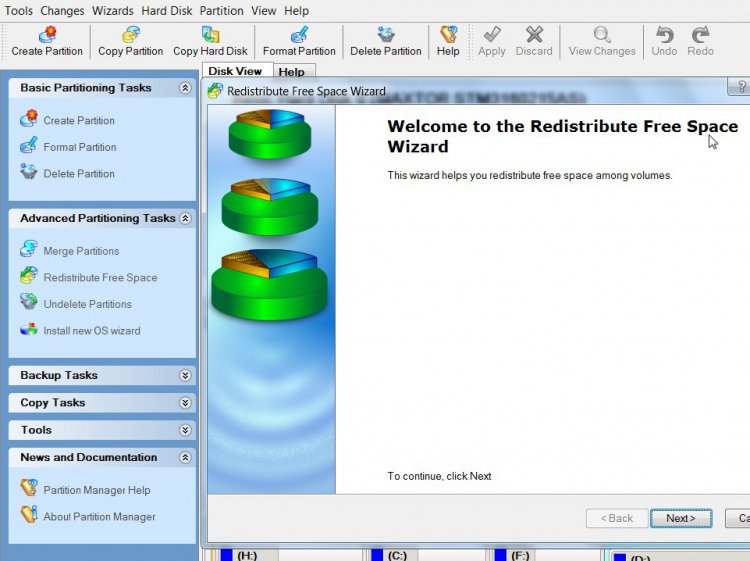Open the Partition menu
750x561 pixels.
pos(221,11)
